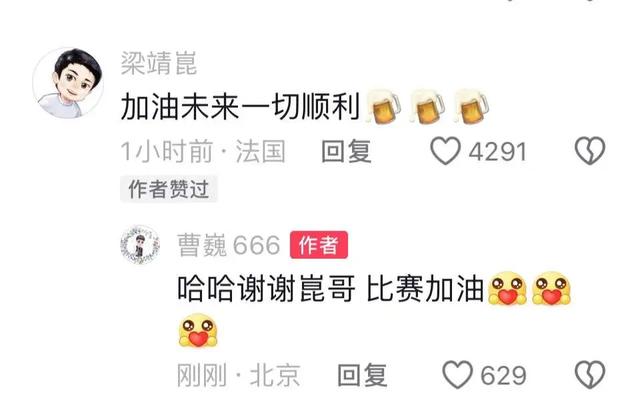This screenshot has width=640, height=406.
Task: Open 梁靖崑's cartoon avatar profile
Action: 68,82
